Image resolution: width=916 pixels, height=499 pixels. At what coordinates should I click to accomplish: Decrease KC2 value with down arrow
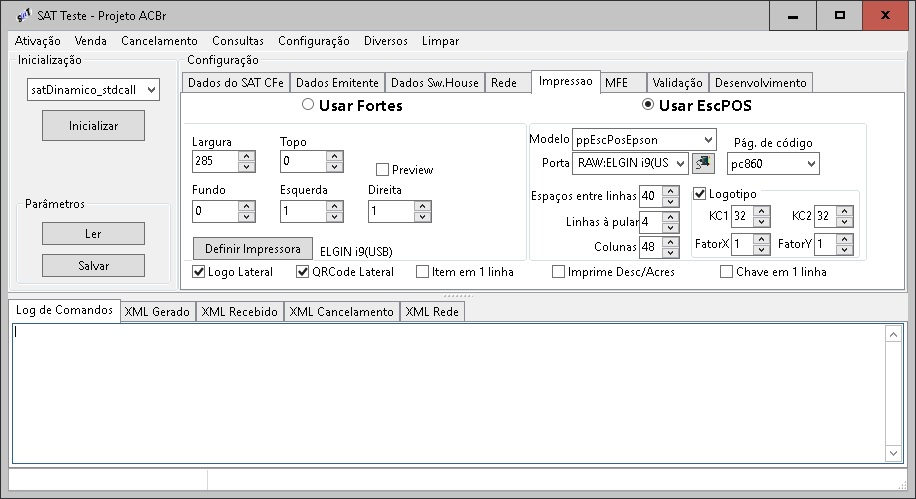tap(845, 221)
